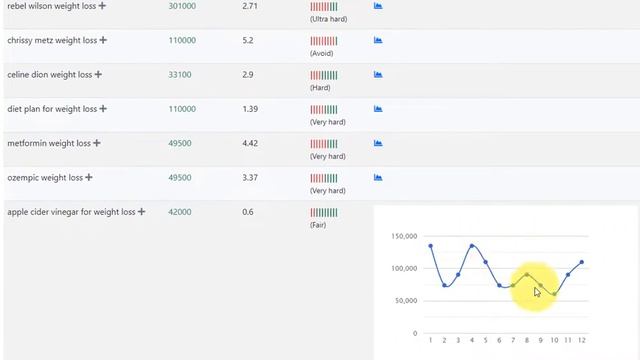Select keyword 'ozempic weight loss'
This screenshot has width=640, height=360.
pyautogui.click(x=45, y=178)
